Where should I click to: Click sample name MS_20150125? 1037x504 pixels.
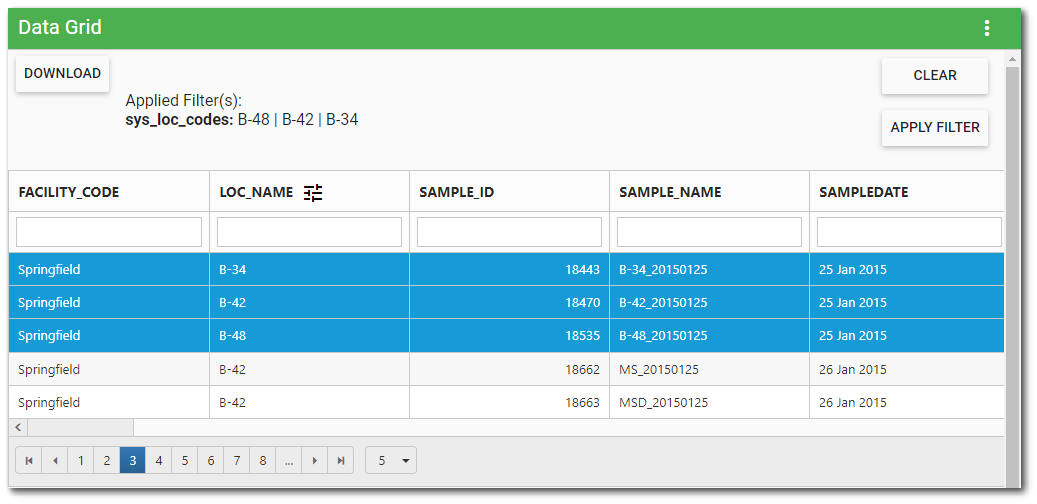[x=659, y=369]
